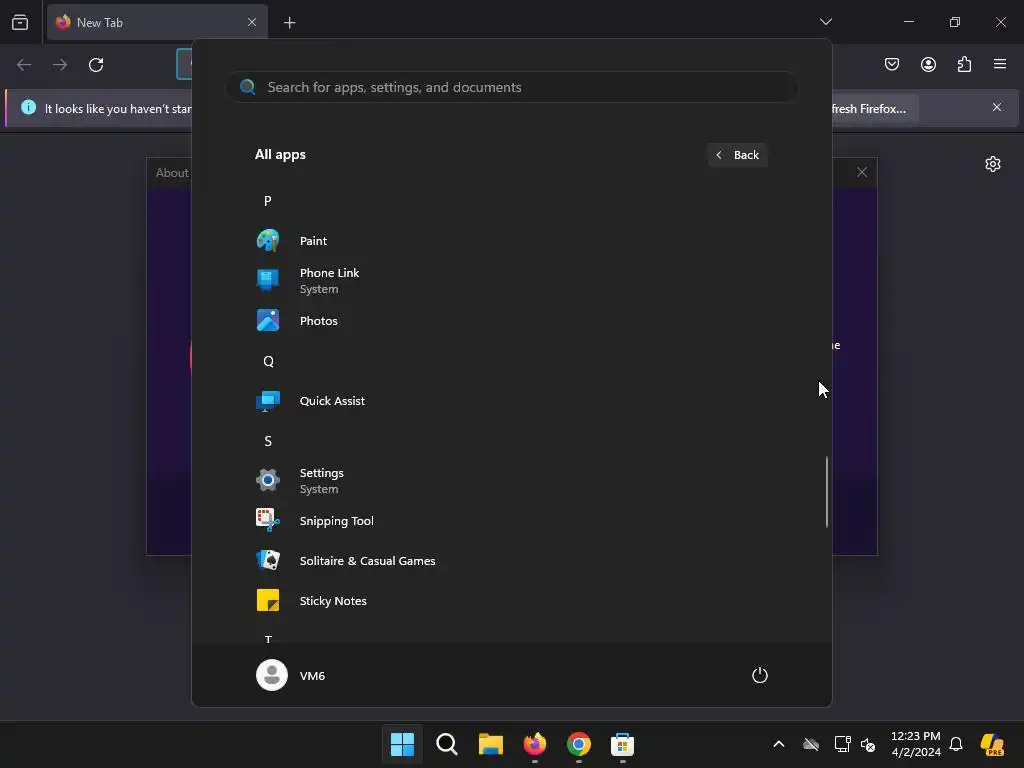The height and width of the screenshot is (768, 1024).
Task: Select the New Tab tab in Firefox
Action: (157, 22)
